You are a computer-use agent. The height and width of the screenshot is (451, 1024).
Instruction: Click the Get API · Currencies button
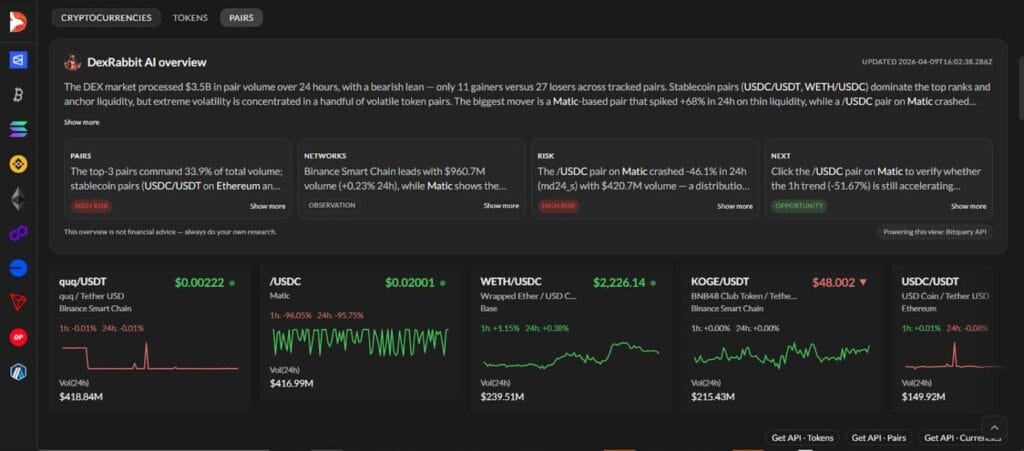(x=963, y=438)
